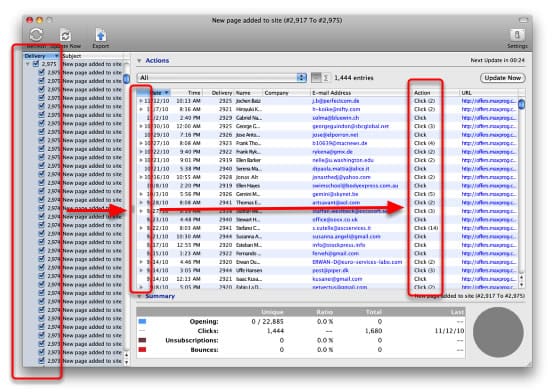Click the 'Bounces:' summary row label
Screen dimensions: 560x392
point(204,350)
